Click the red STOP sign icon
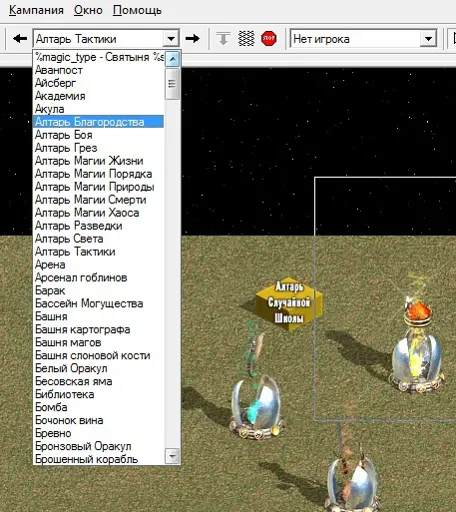 coord(269,39)
